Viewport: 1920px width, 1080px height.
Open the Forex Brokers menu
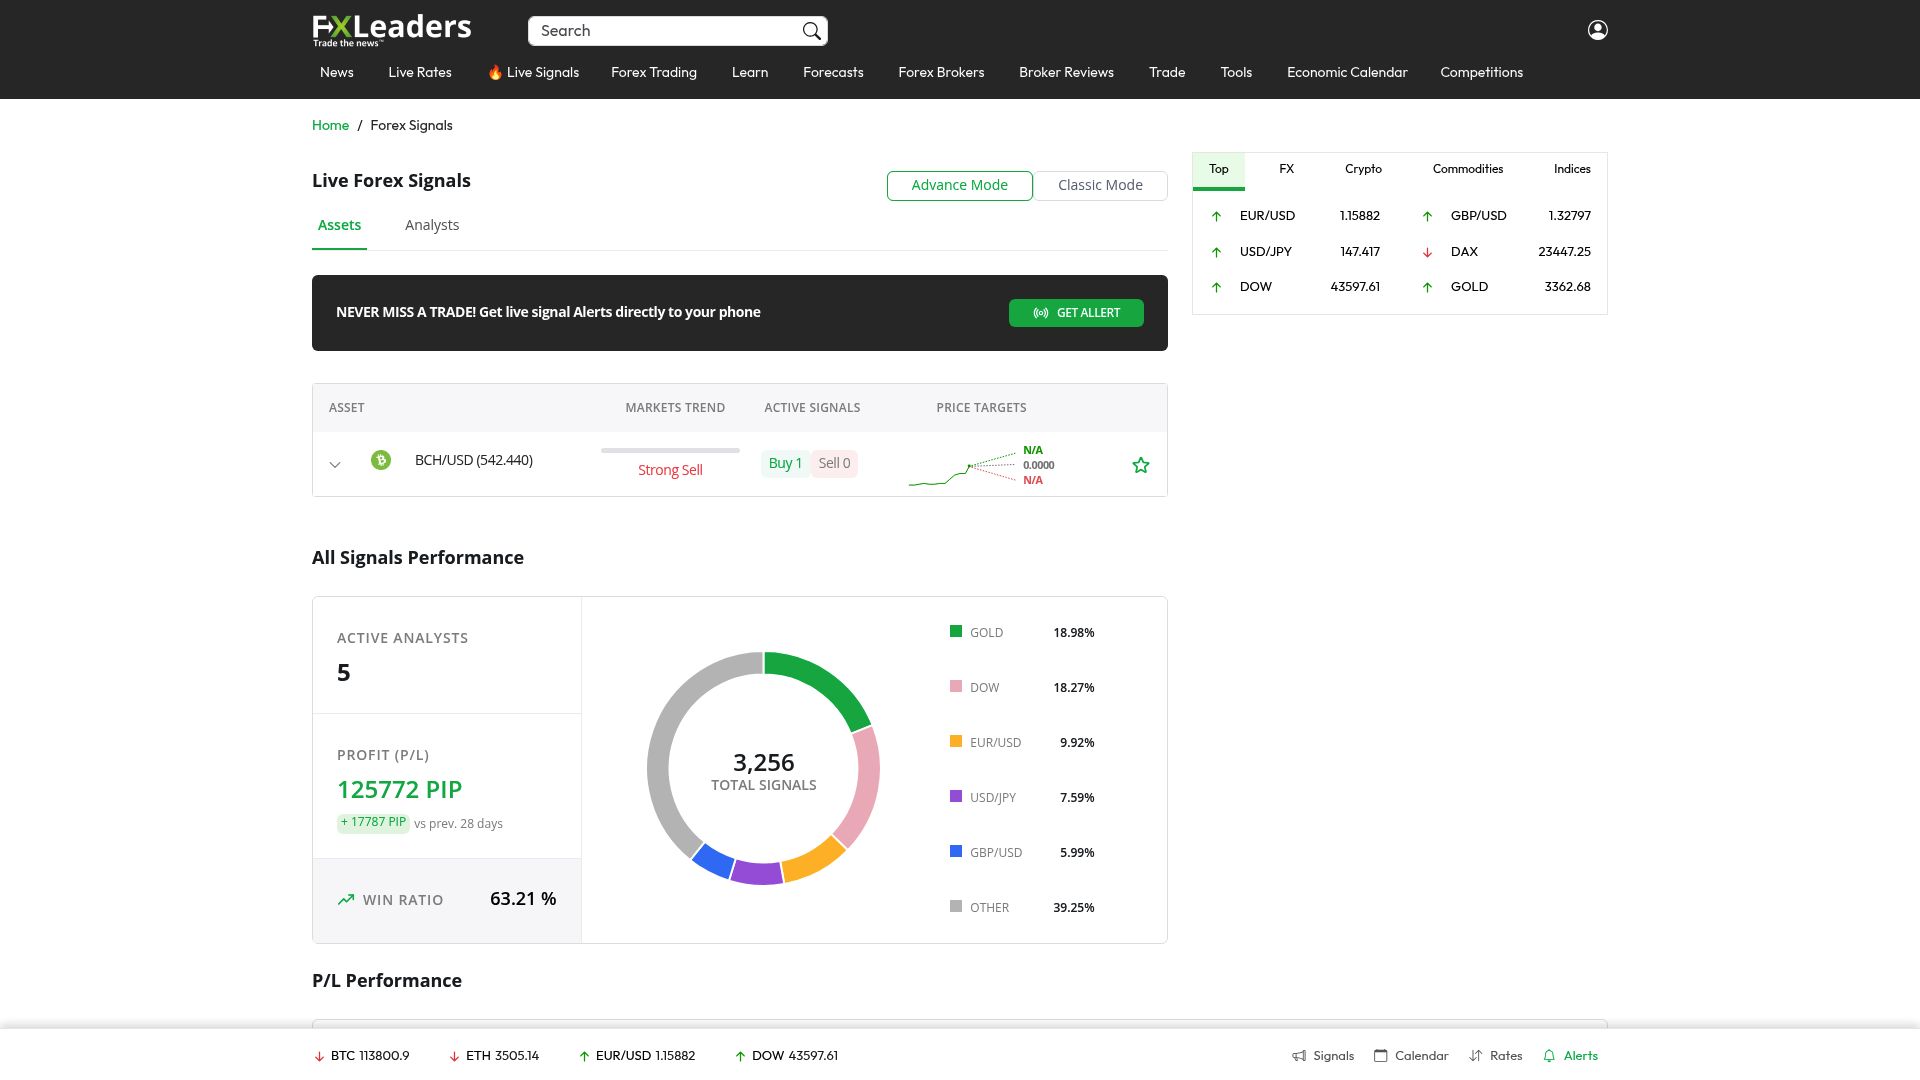(x=941, y=73)
